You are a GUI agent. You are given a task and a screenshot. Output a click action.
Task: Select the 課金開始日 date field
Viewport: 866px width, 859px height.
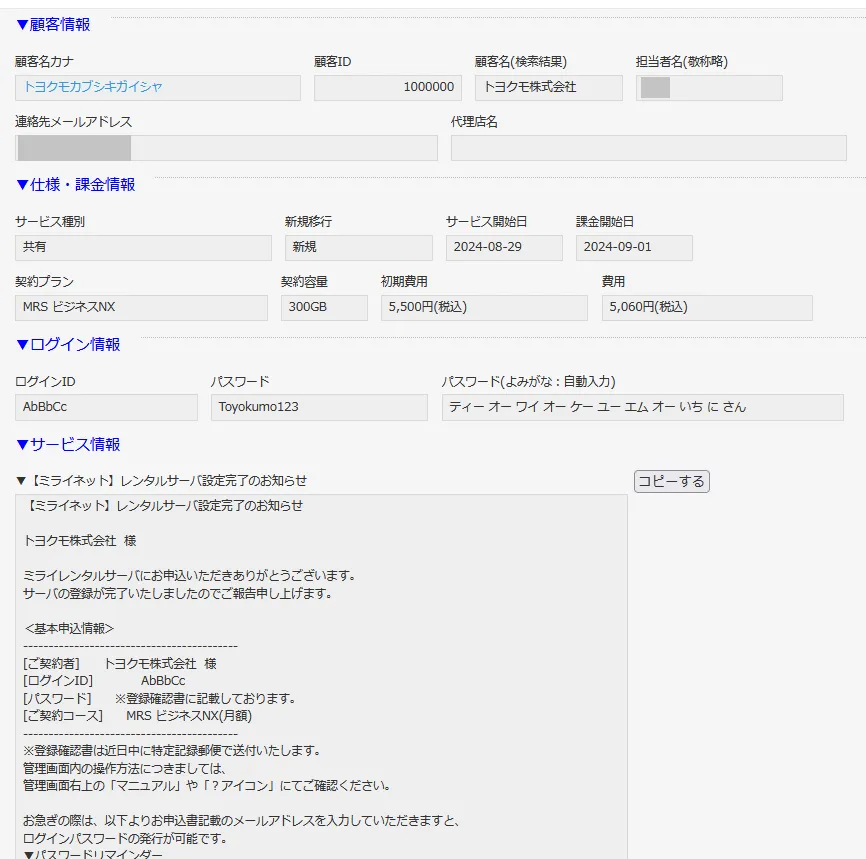[634, 248]
